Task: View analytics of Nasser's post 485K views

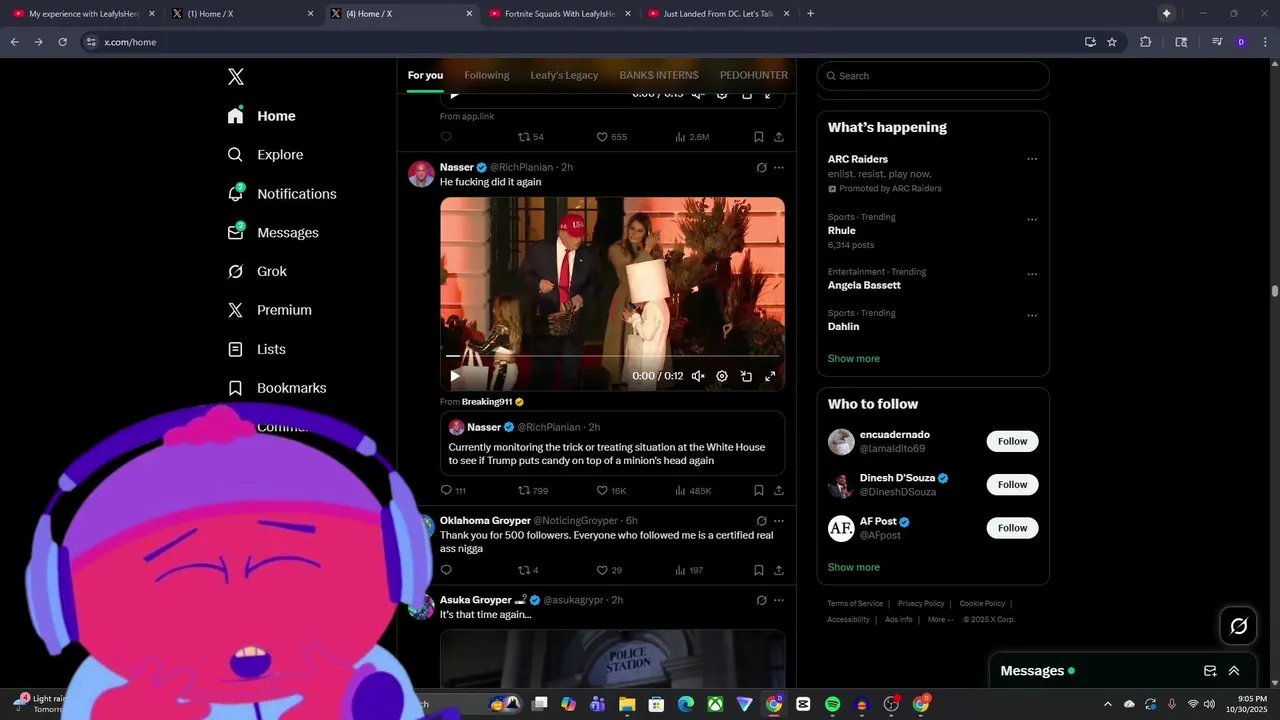Action: tap(693, 491)
